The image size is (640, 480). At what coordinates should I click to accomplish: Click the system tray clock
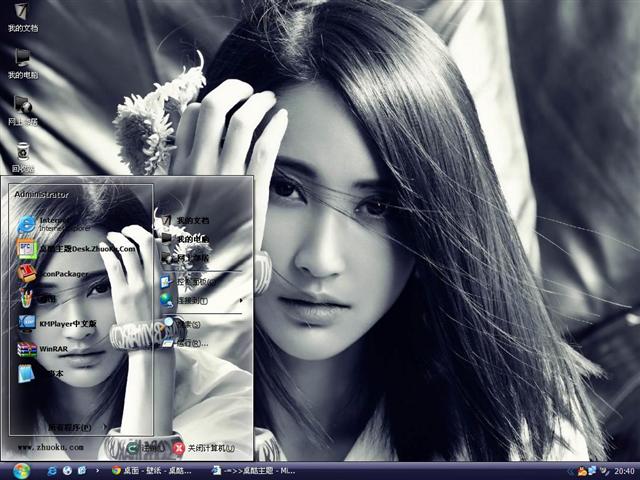tap(623, 469)
